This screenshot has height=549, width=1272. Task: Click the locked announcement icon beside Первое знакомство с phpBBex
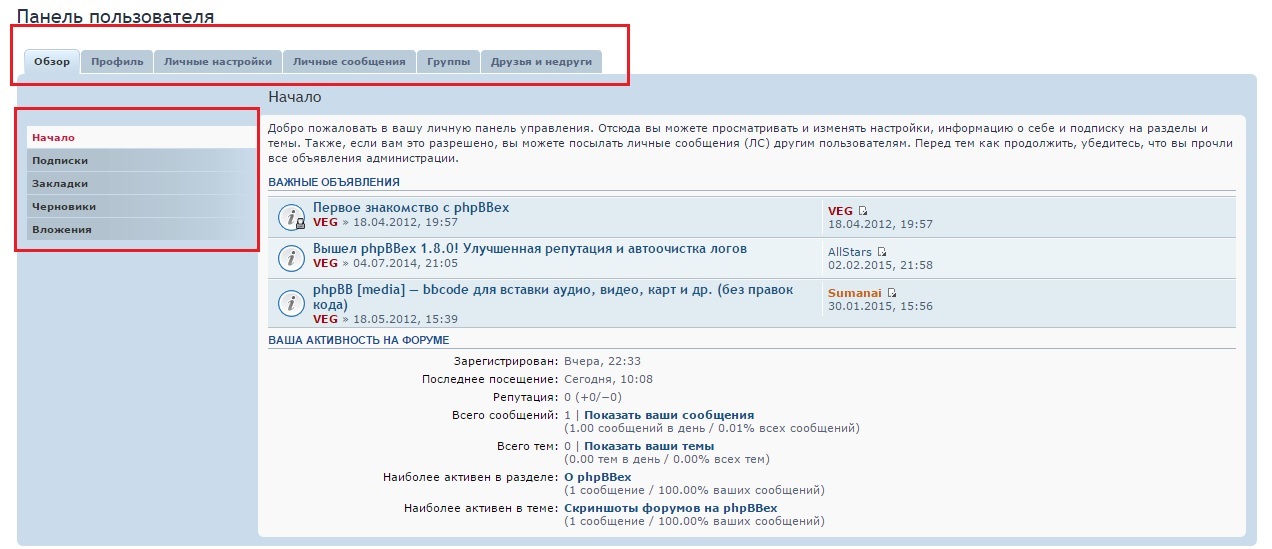[291, 216]
